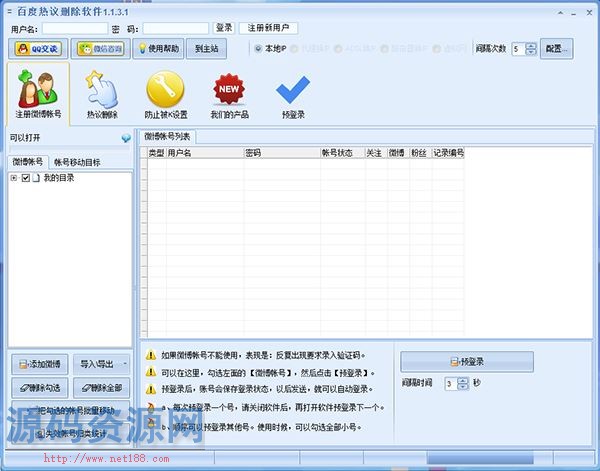Open the 导入导出 dropdown arrow
Screen dimensions: 600x471
(x=125, y=364)
